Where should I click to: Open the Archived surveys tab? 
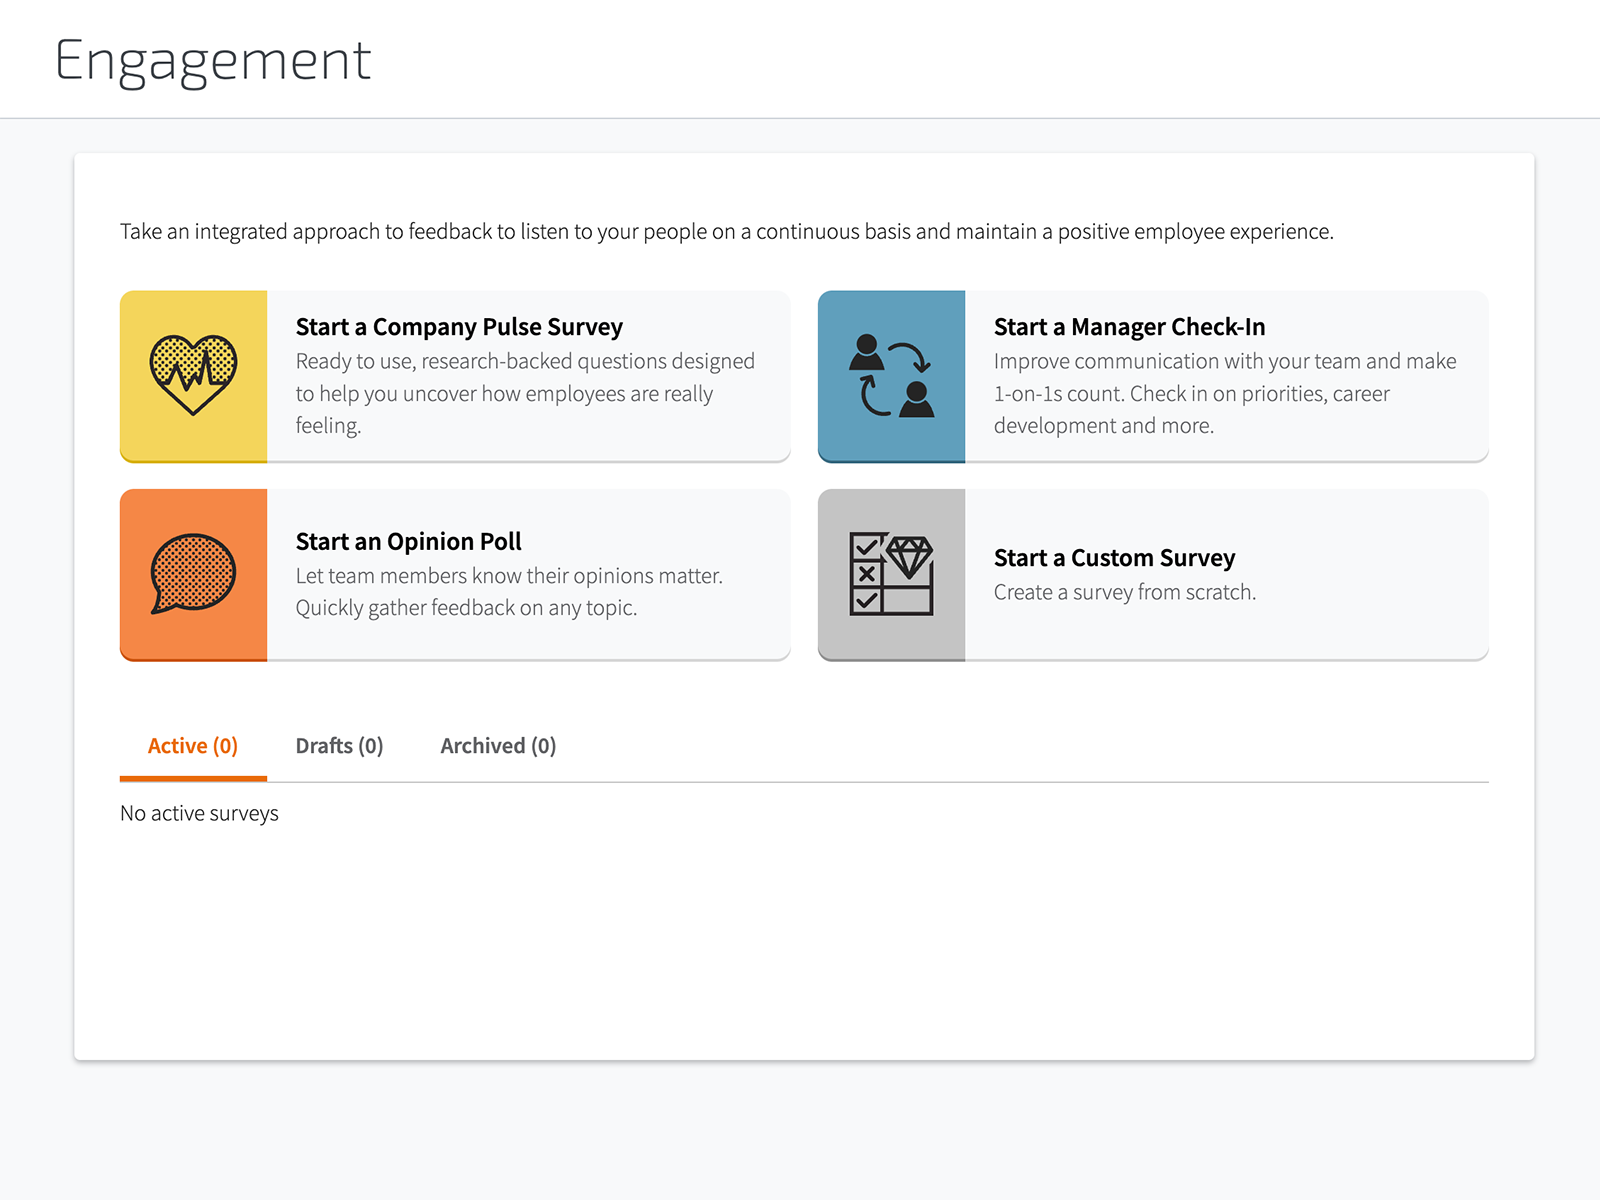pyautogui.click(x=497, y=745)
